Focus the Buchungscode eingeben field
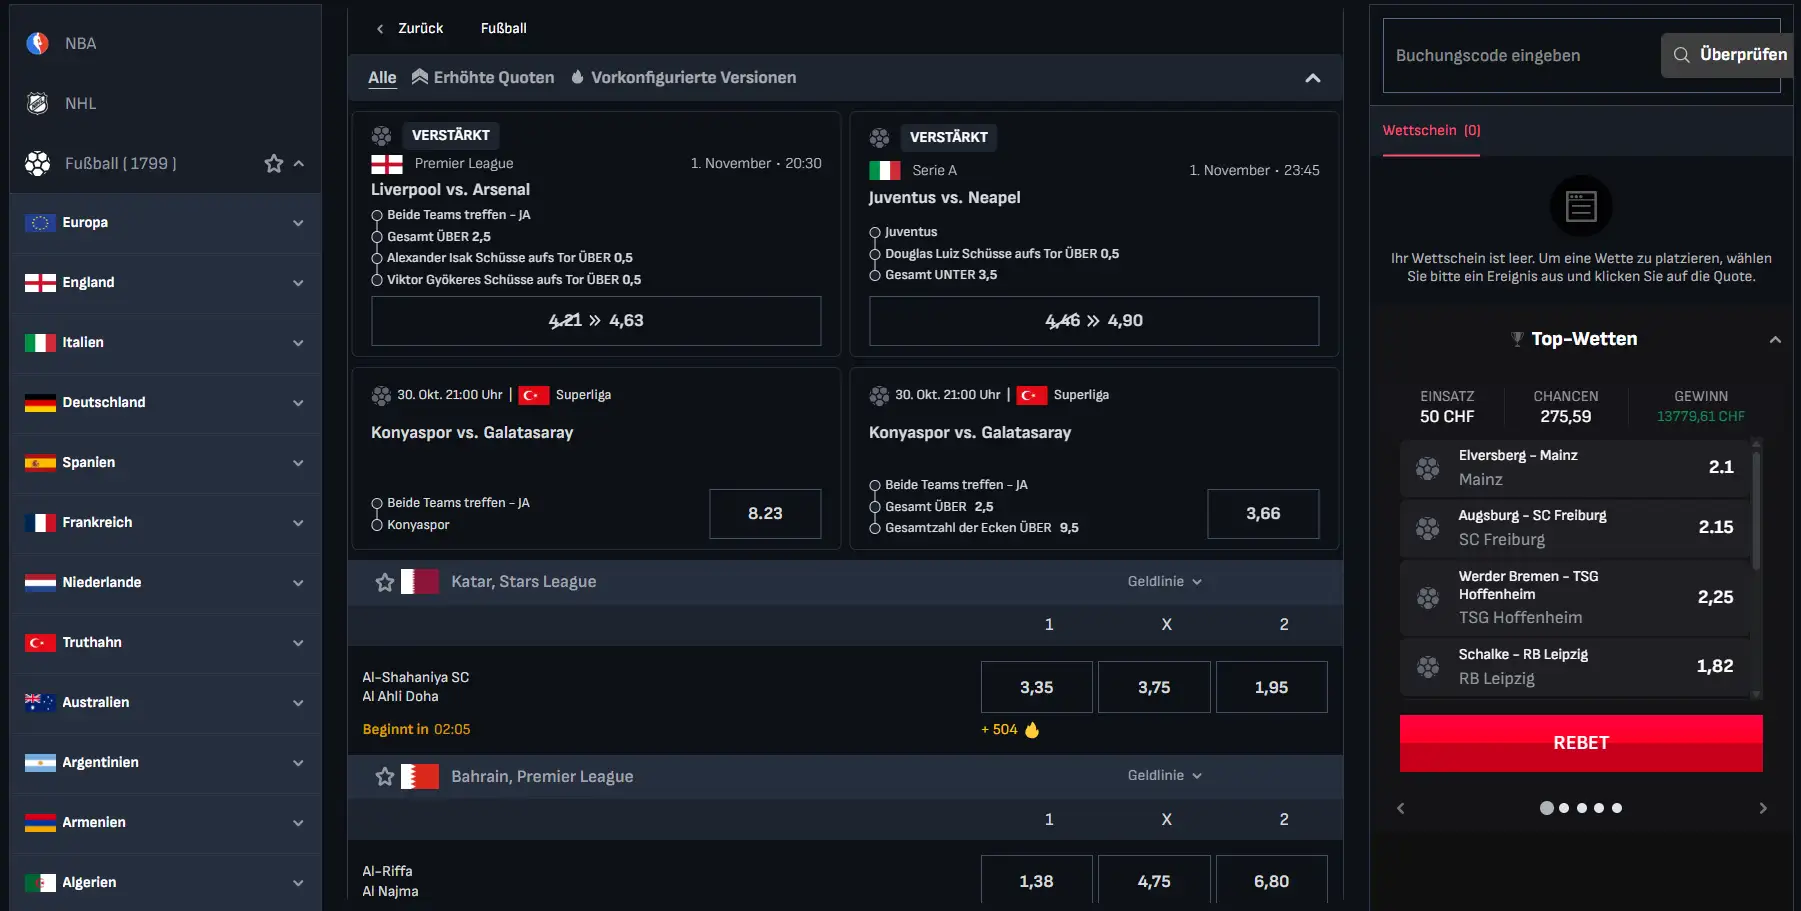The image size is (1801, 911). (1521, 55)
